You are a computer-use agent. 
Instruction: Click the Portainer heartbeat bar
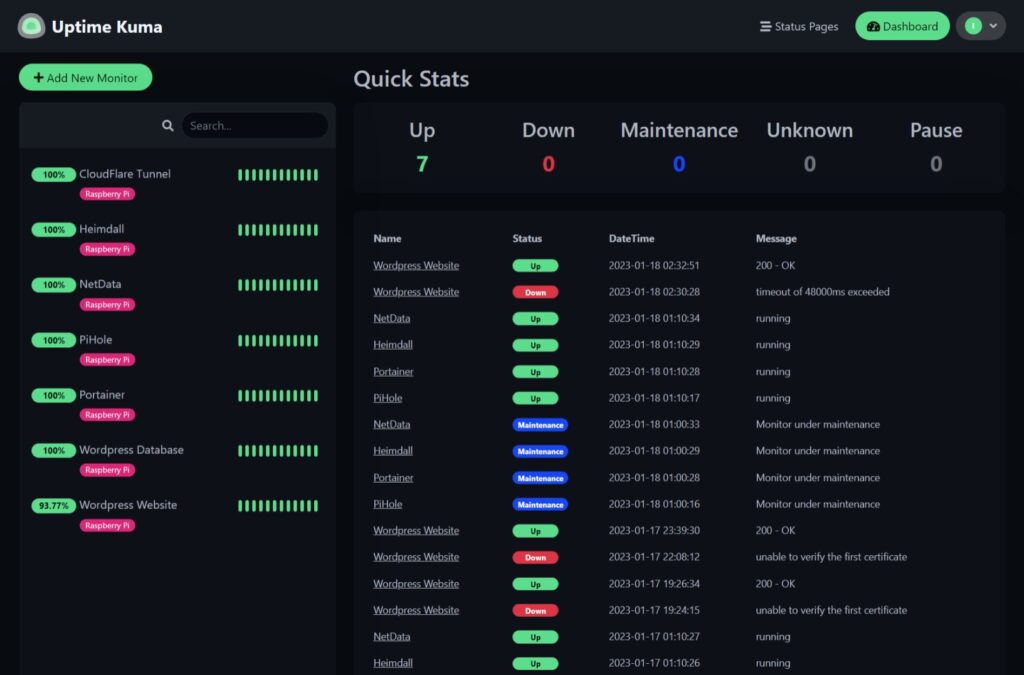pos(278,396)
